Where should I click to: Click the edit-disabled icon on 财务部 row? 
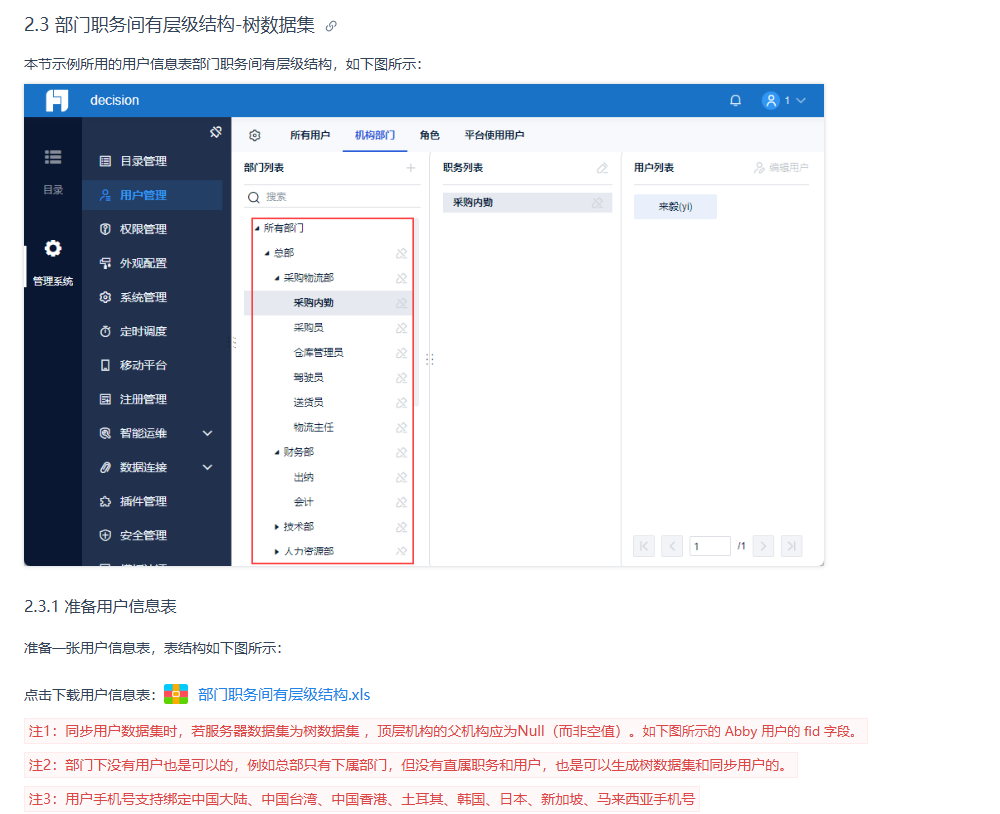[401, 452]
